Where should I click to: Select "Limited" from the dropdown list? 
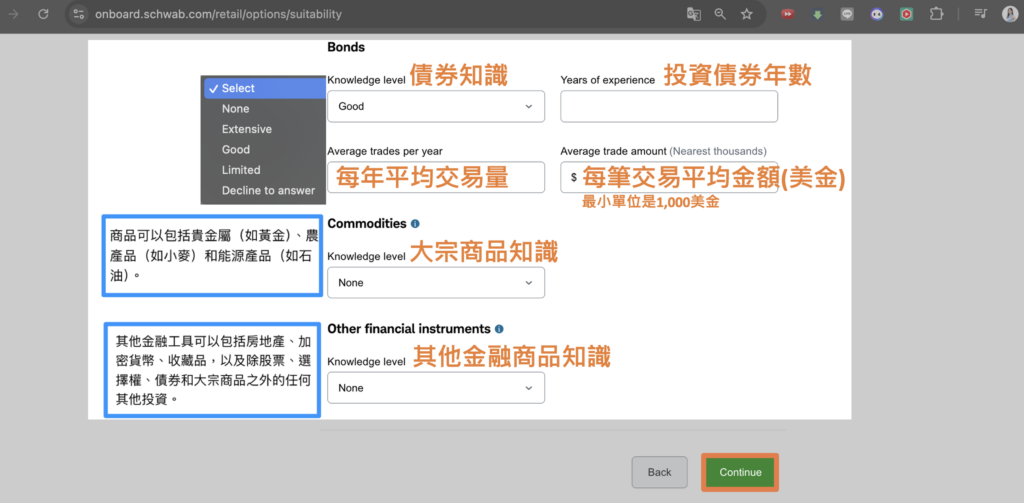tap(241, 170)
